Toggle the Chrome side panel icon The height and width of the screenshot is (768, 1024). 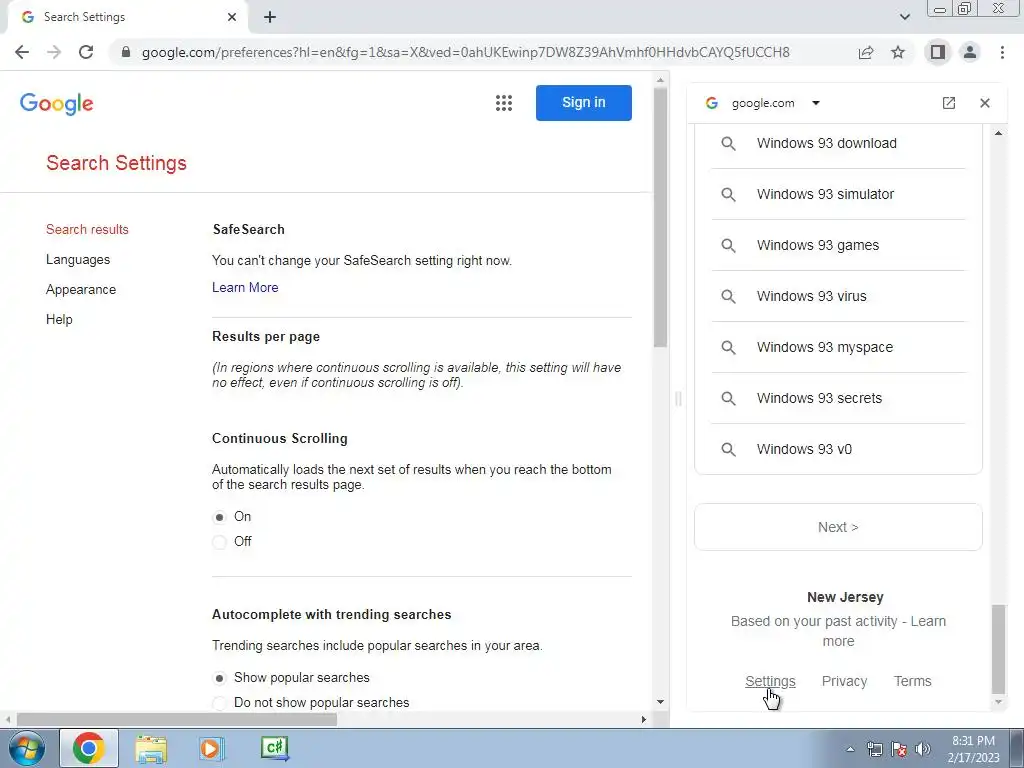[938, 52]
